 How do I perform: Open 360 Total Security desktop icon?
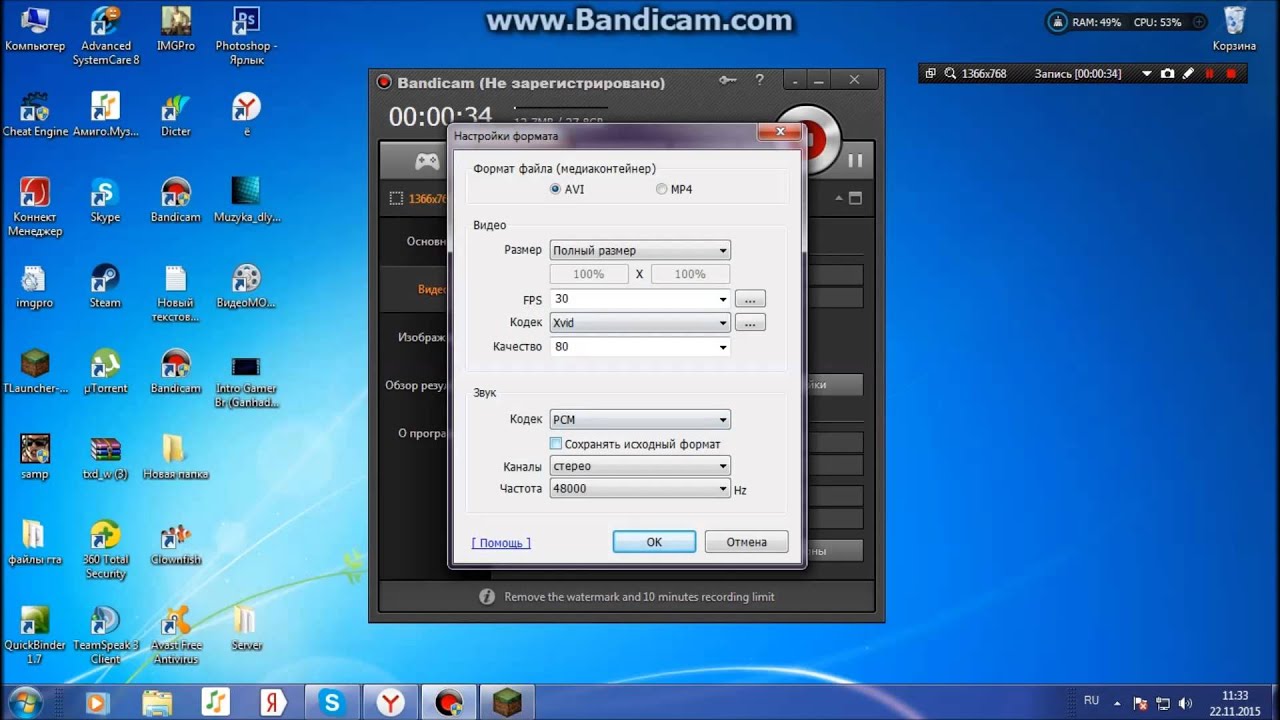(x=105, y=549)
